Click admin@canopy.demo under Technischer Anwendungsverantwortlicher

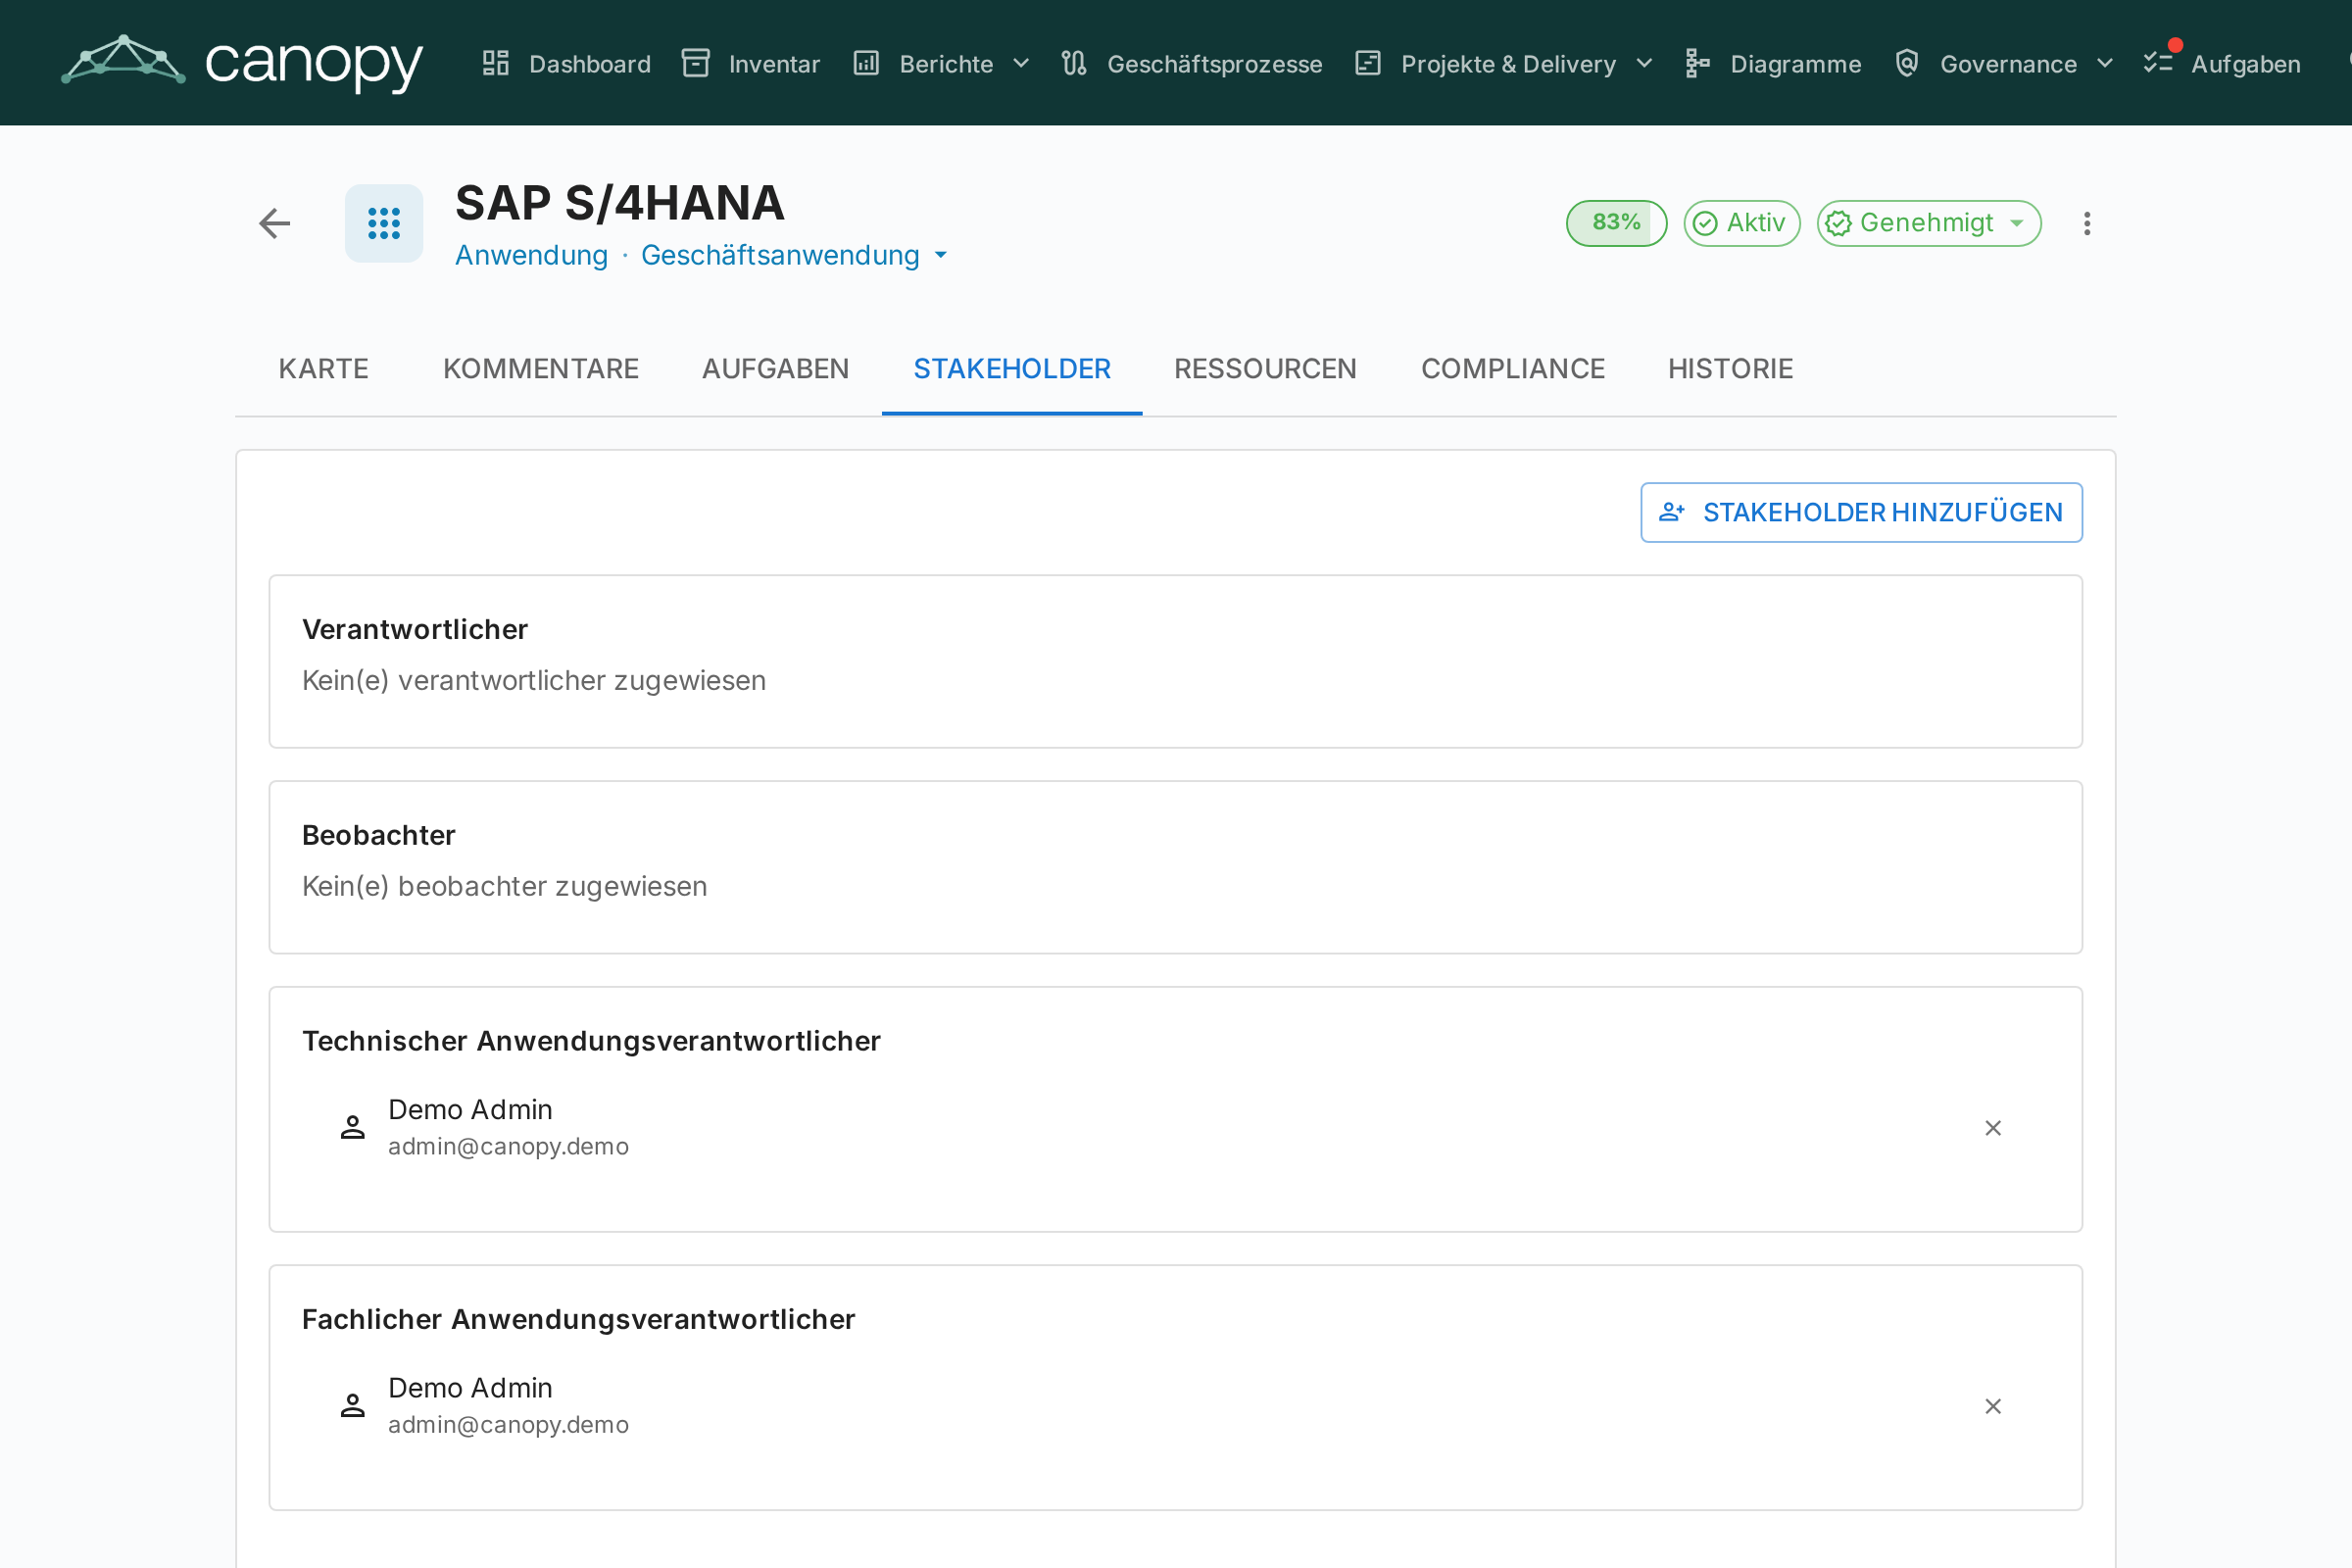point(509,1147)
